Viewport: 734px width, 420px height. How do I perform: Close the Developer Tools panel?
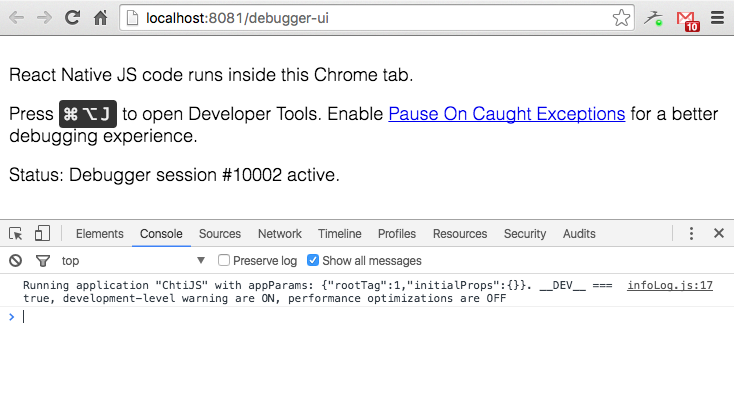[x=719, y=233]
